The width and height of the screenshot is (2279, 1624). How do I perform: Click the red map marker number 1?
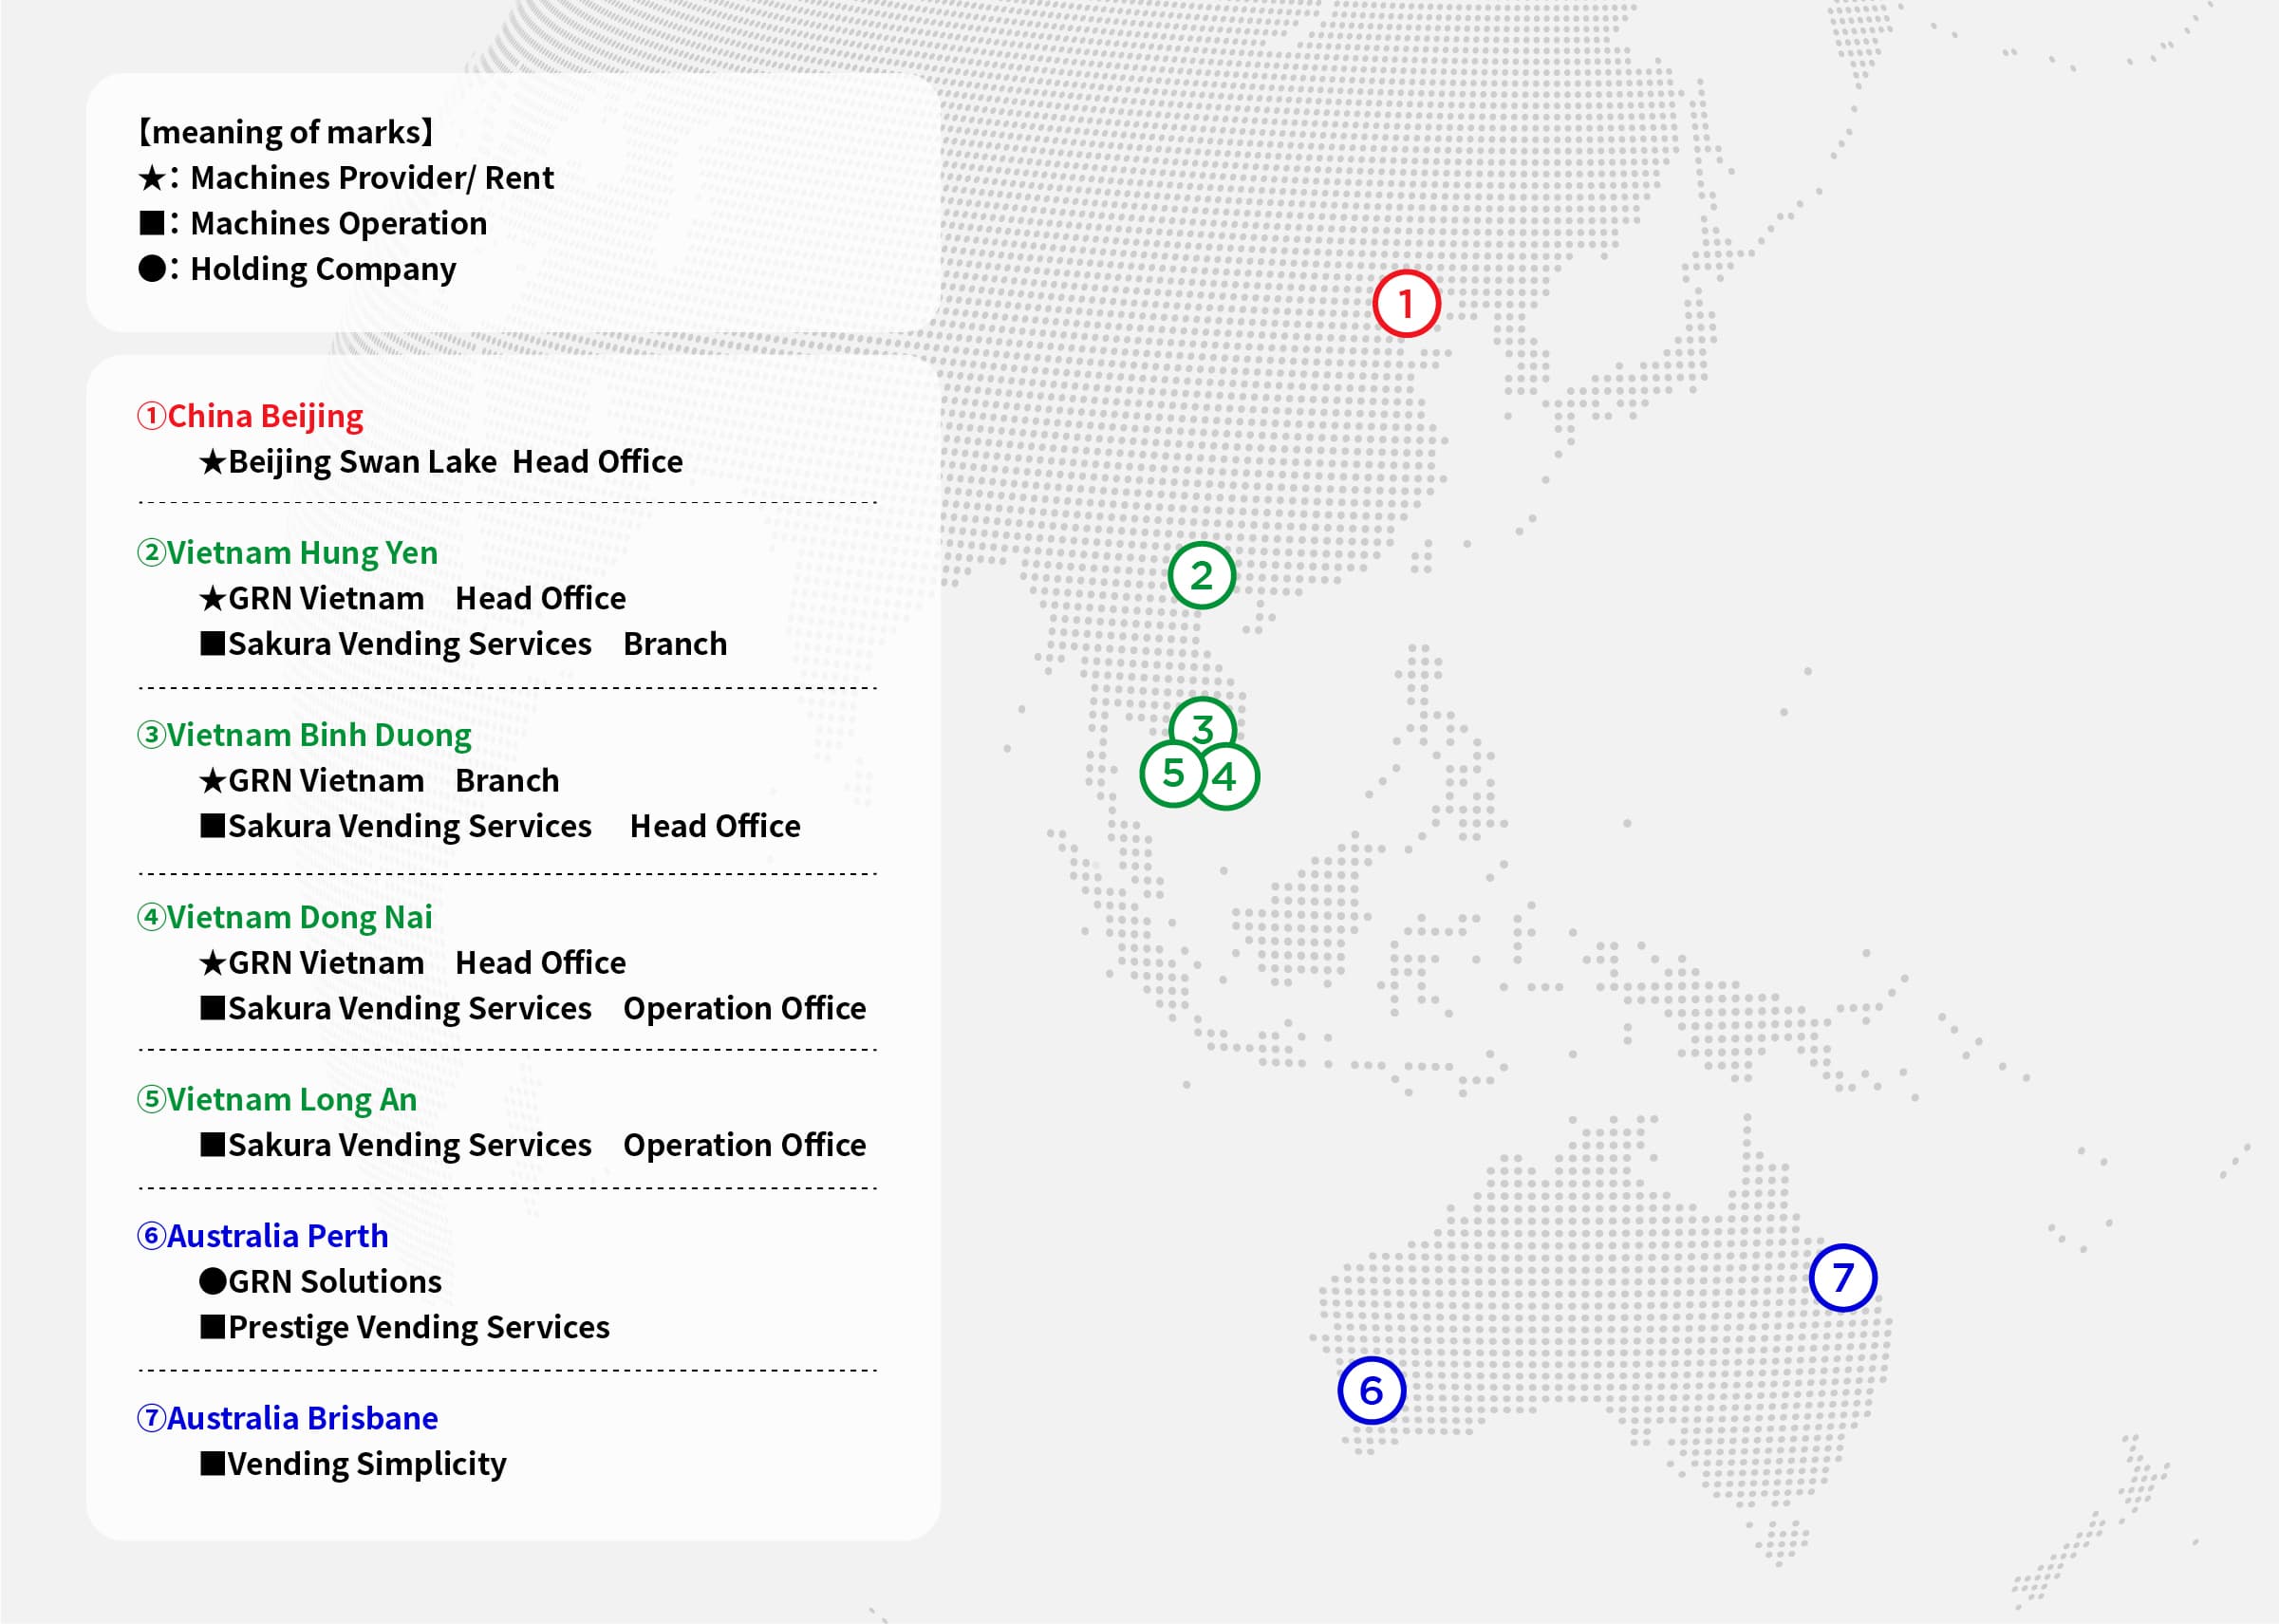[1406, 304]
